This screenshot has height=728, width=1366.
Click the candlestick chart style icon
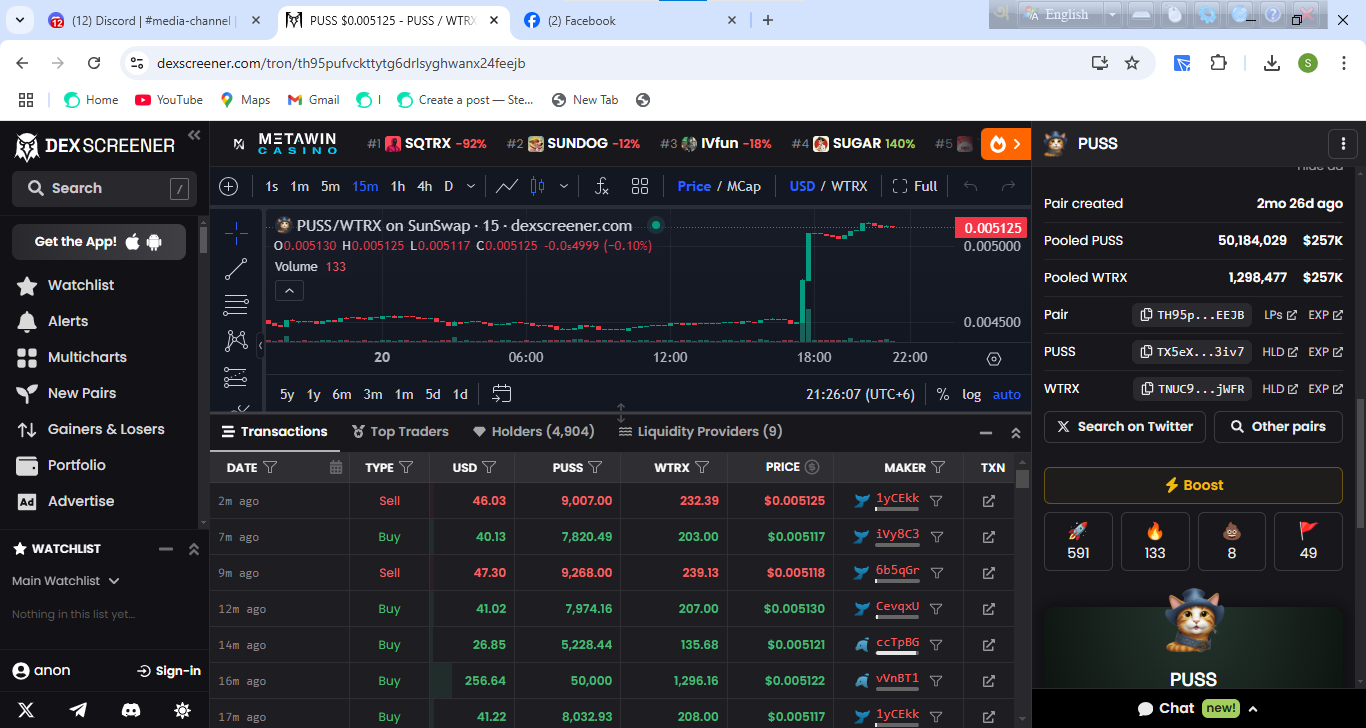tap(537, 186)
